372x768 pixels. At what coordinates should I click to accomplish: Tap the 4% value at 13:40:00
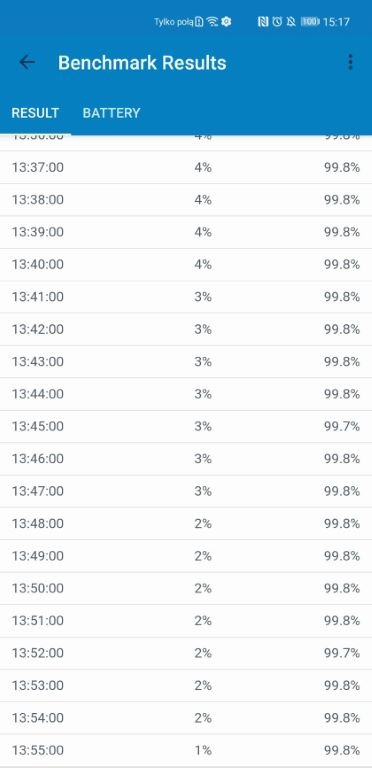pyautogui.click(x=203, y=264)
